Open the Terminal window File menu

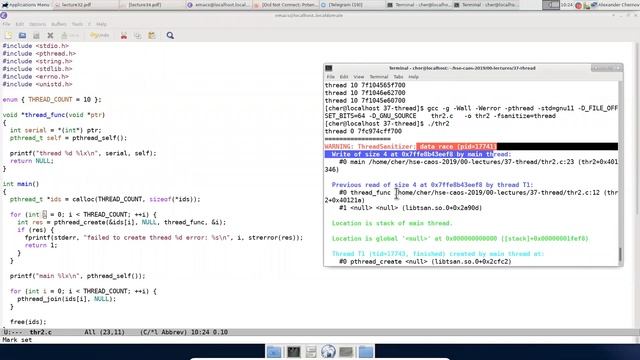[x=331, y=77]
